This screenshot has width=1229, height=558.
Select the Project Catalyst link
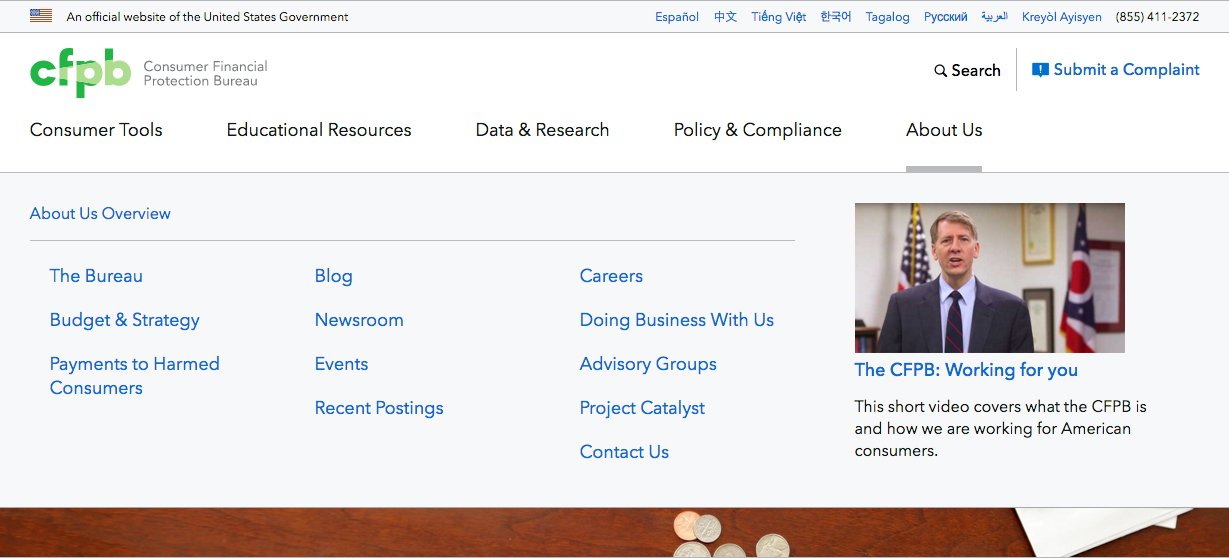click(642, 408)
